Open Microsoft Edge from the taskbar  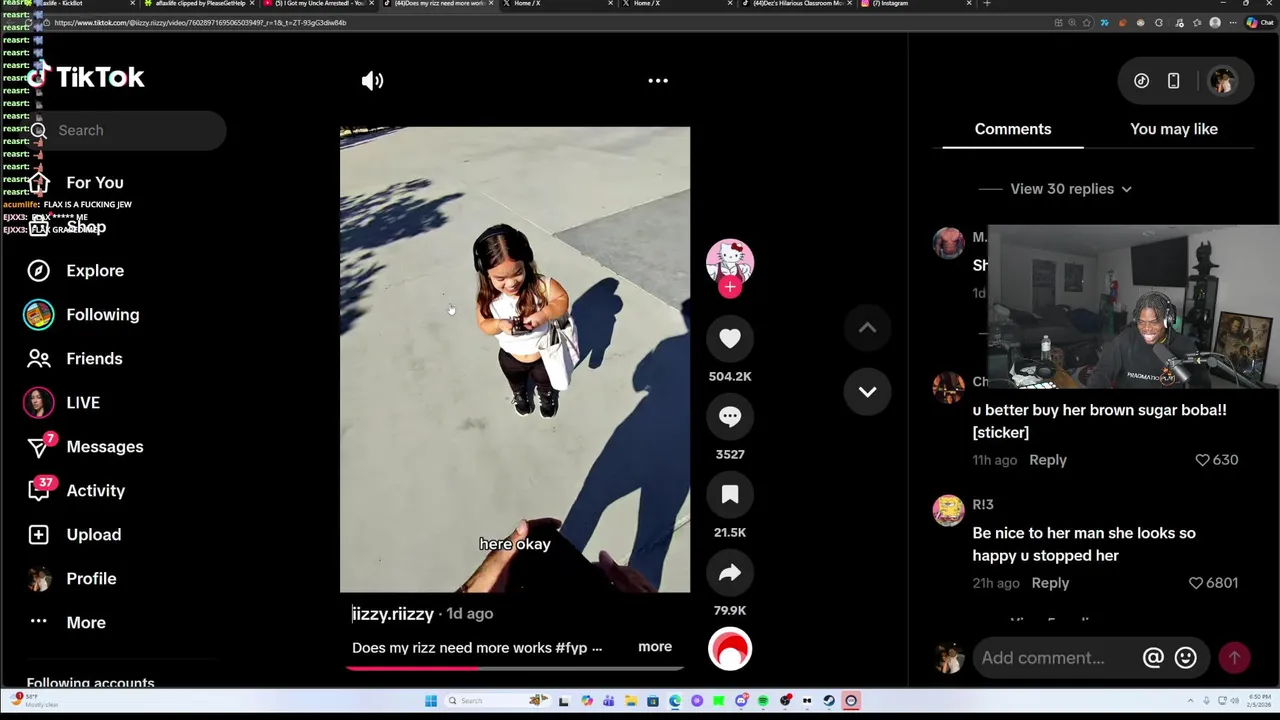pos(675,701)
